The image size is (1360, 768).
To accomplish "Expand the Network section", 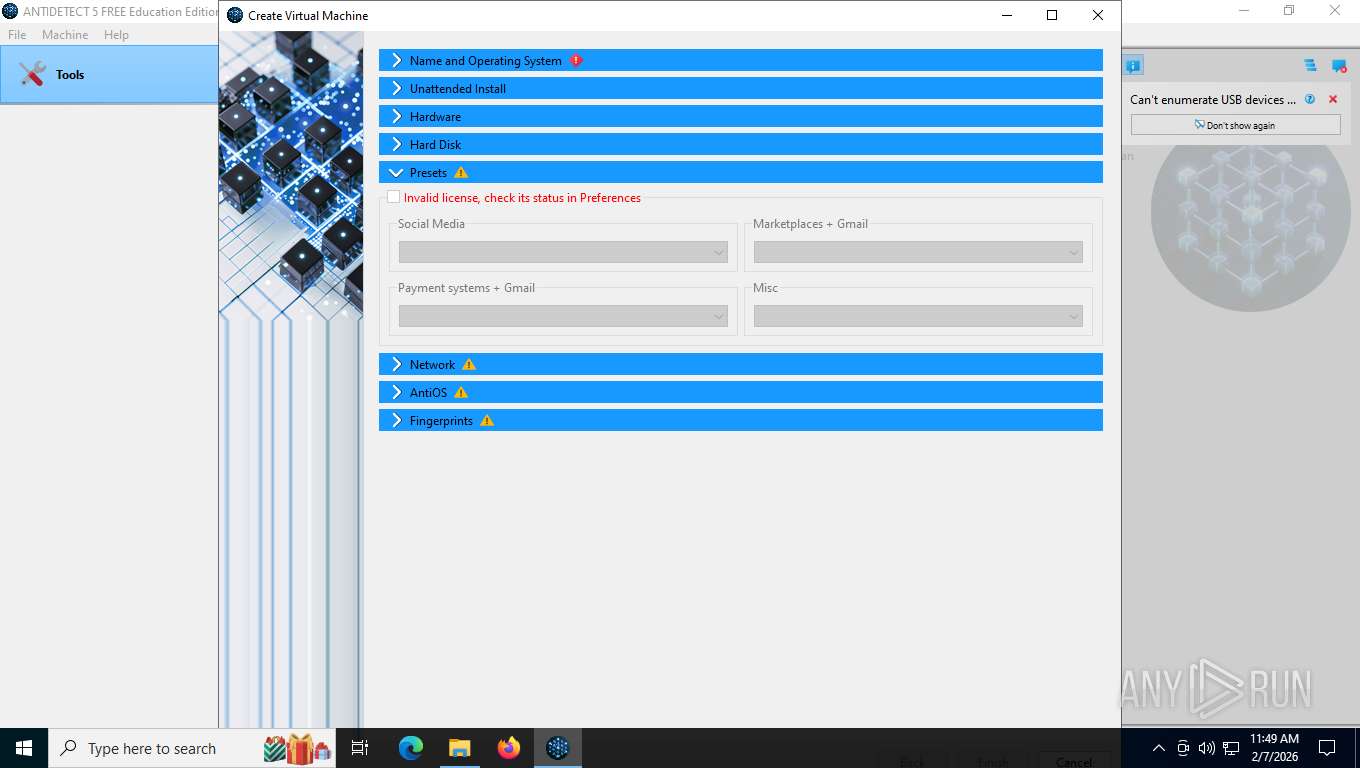I will click(x=741, y=364).
